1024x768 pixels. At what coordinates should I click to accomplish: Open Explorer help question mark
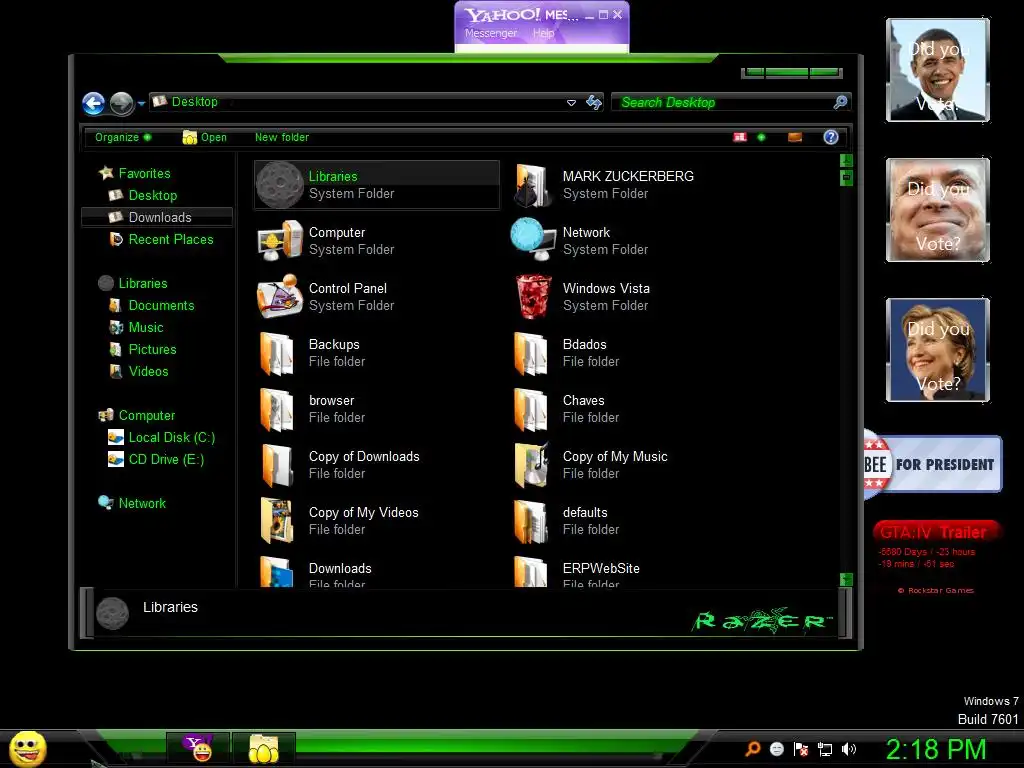pos(831,137)
